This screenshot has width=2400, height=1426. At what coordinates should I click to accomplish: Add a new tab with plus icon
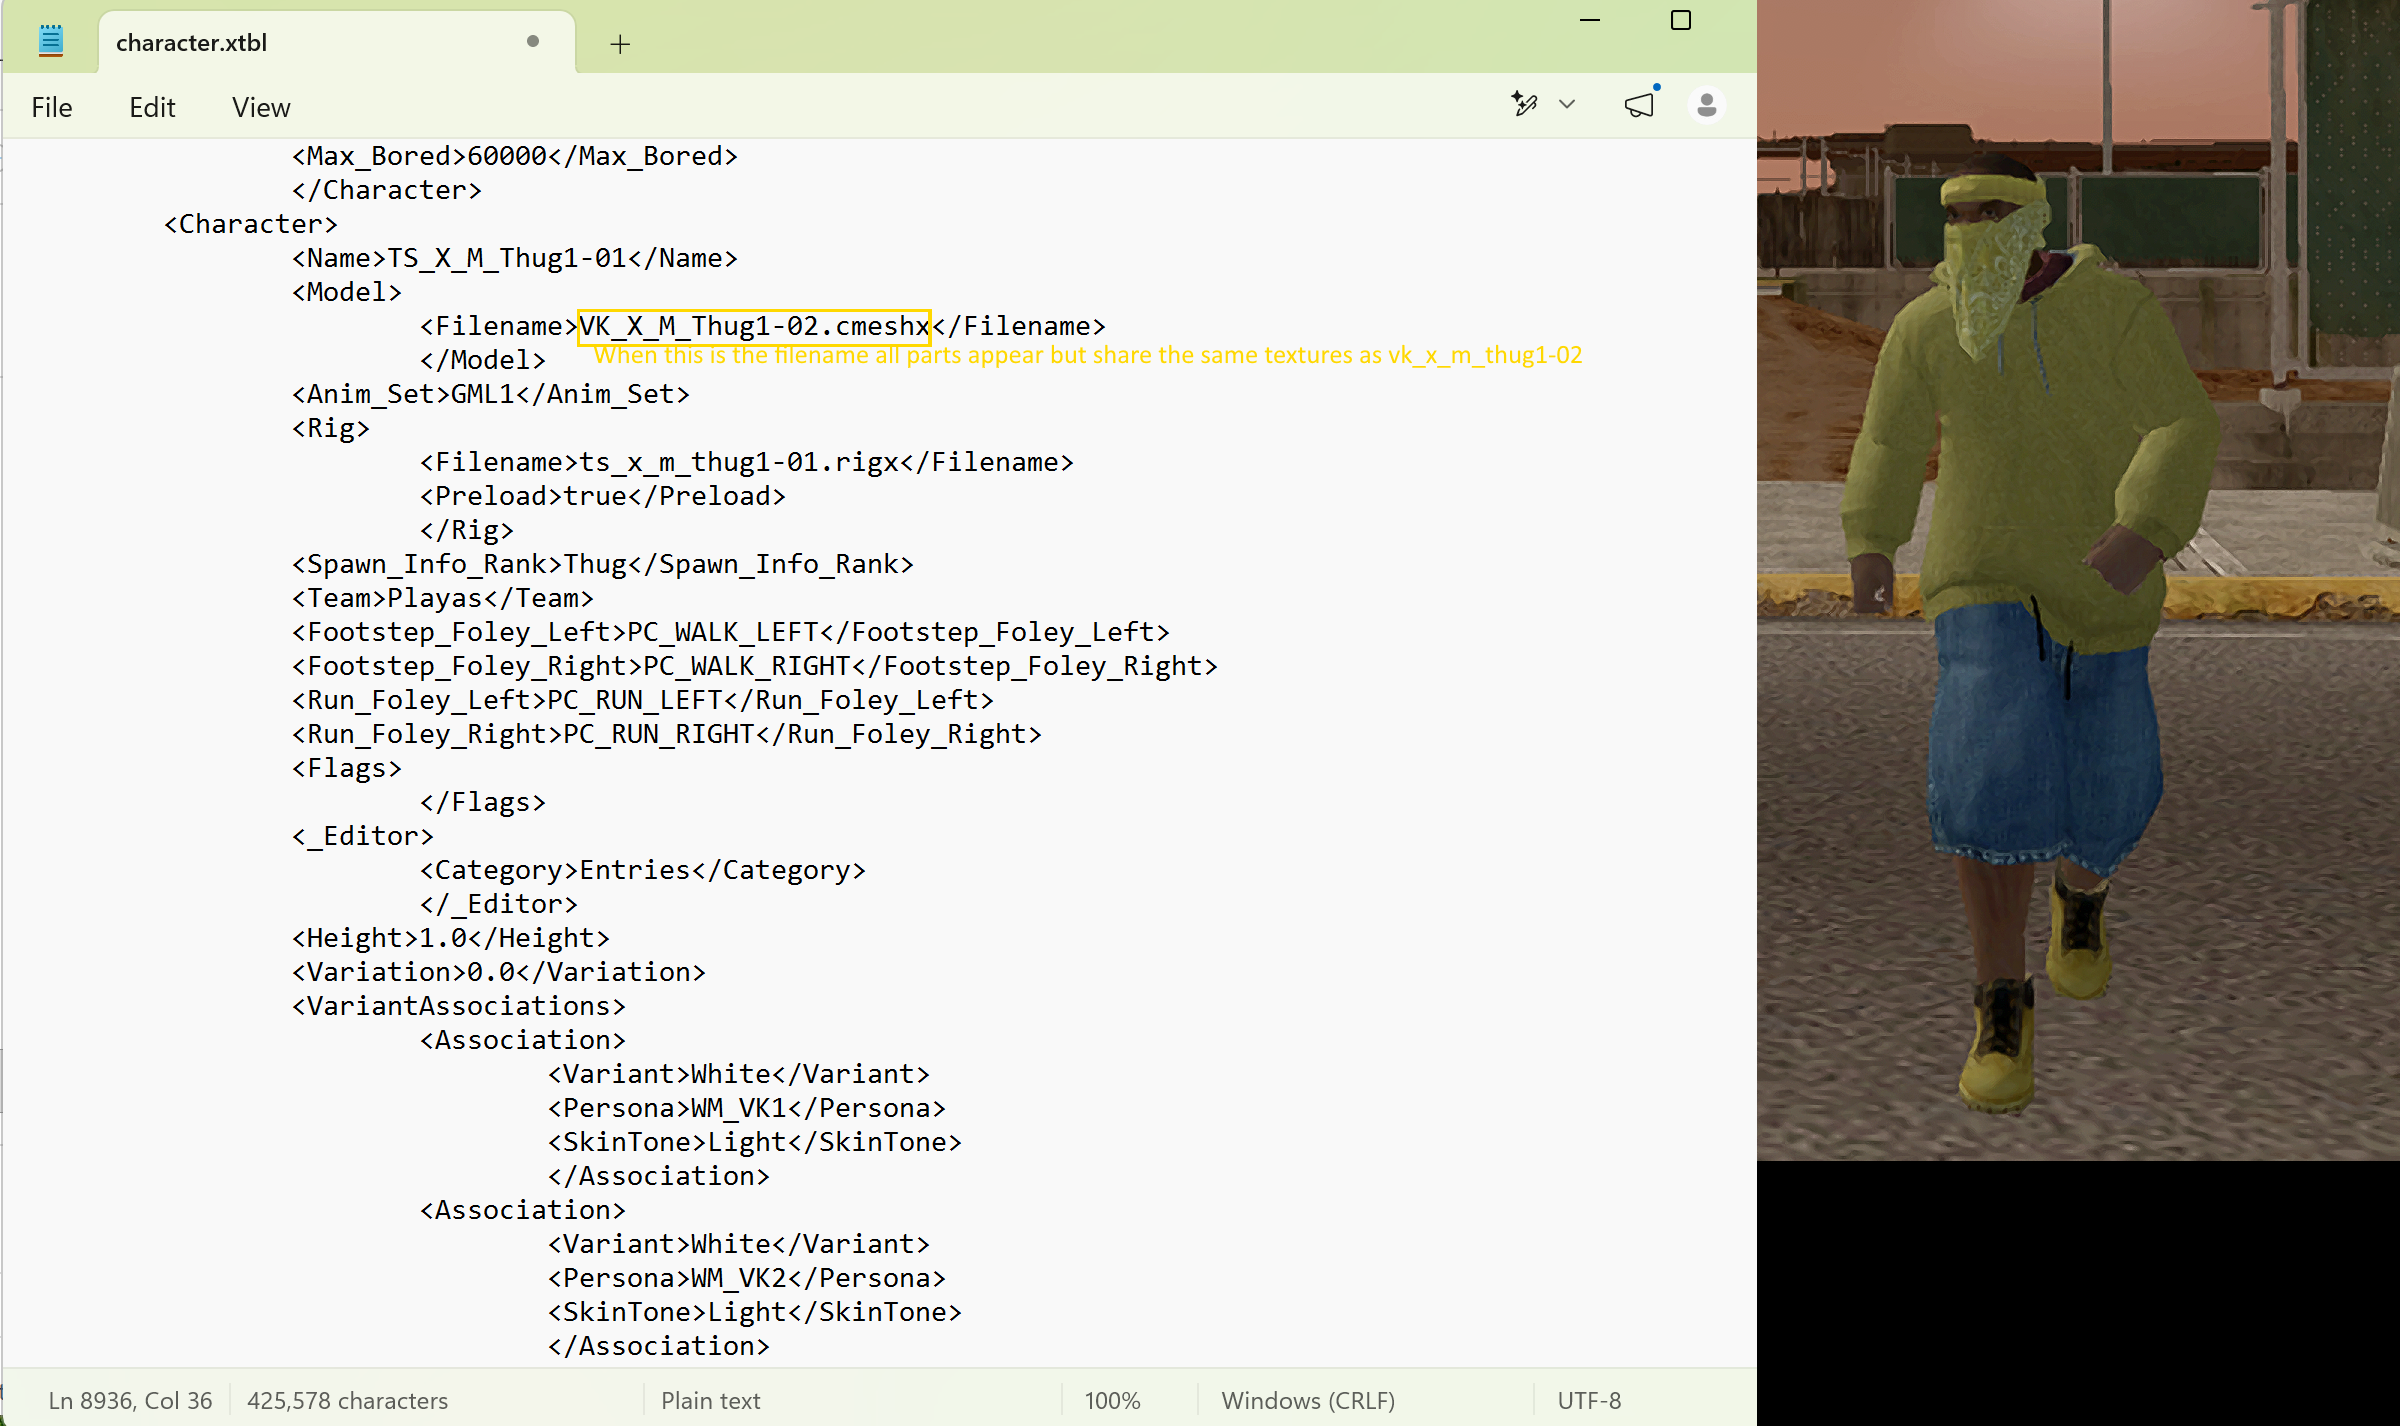(x=620, y=44)
